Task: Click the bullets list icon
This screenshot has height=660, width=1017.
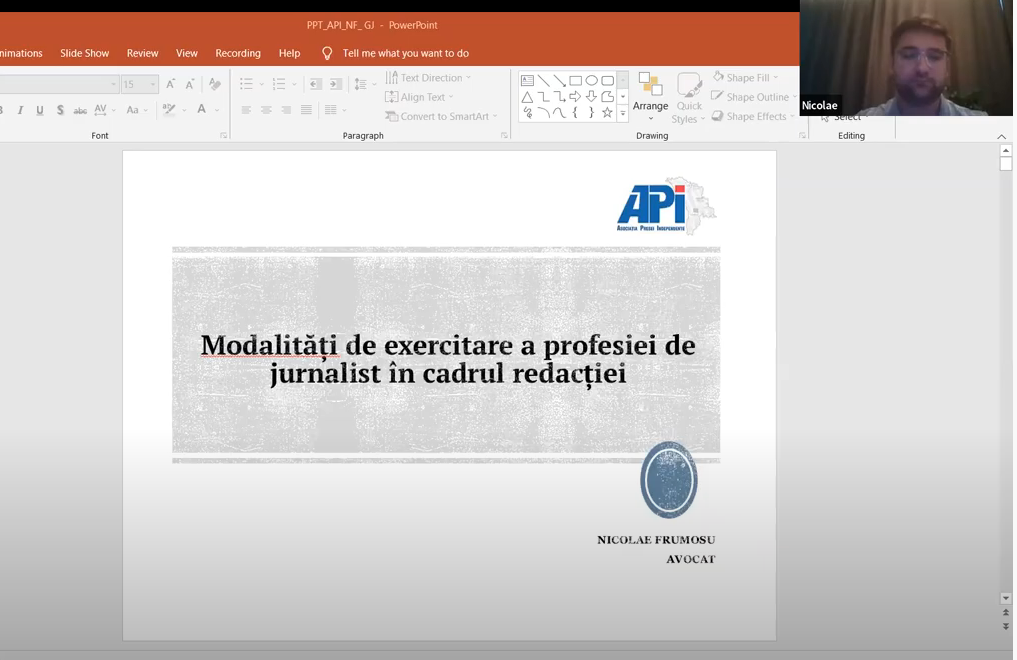Action: click(246, 85)
